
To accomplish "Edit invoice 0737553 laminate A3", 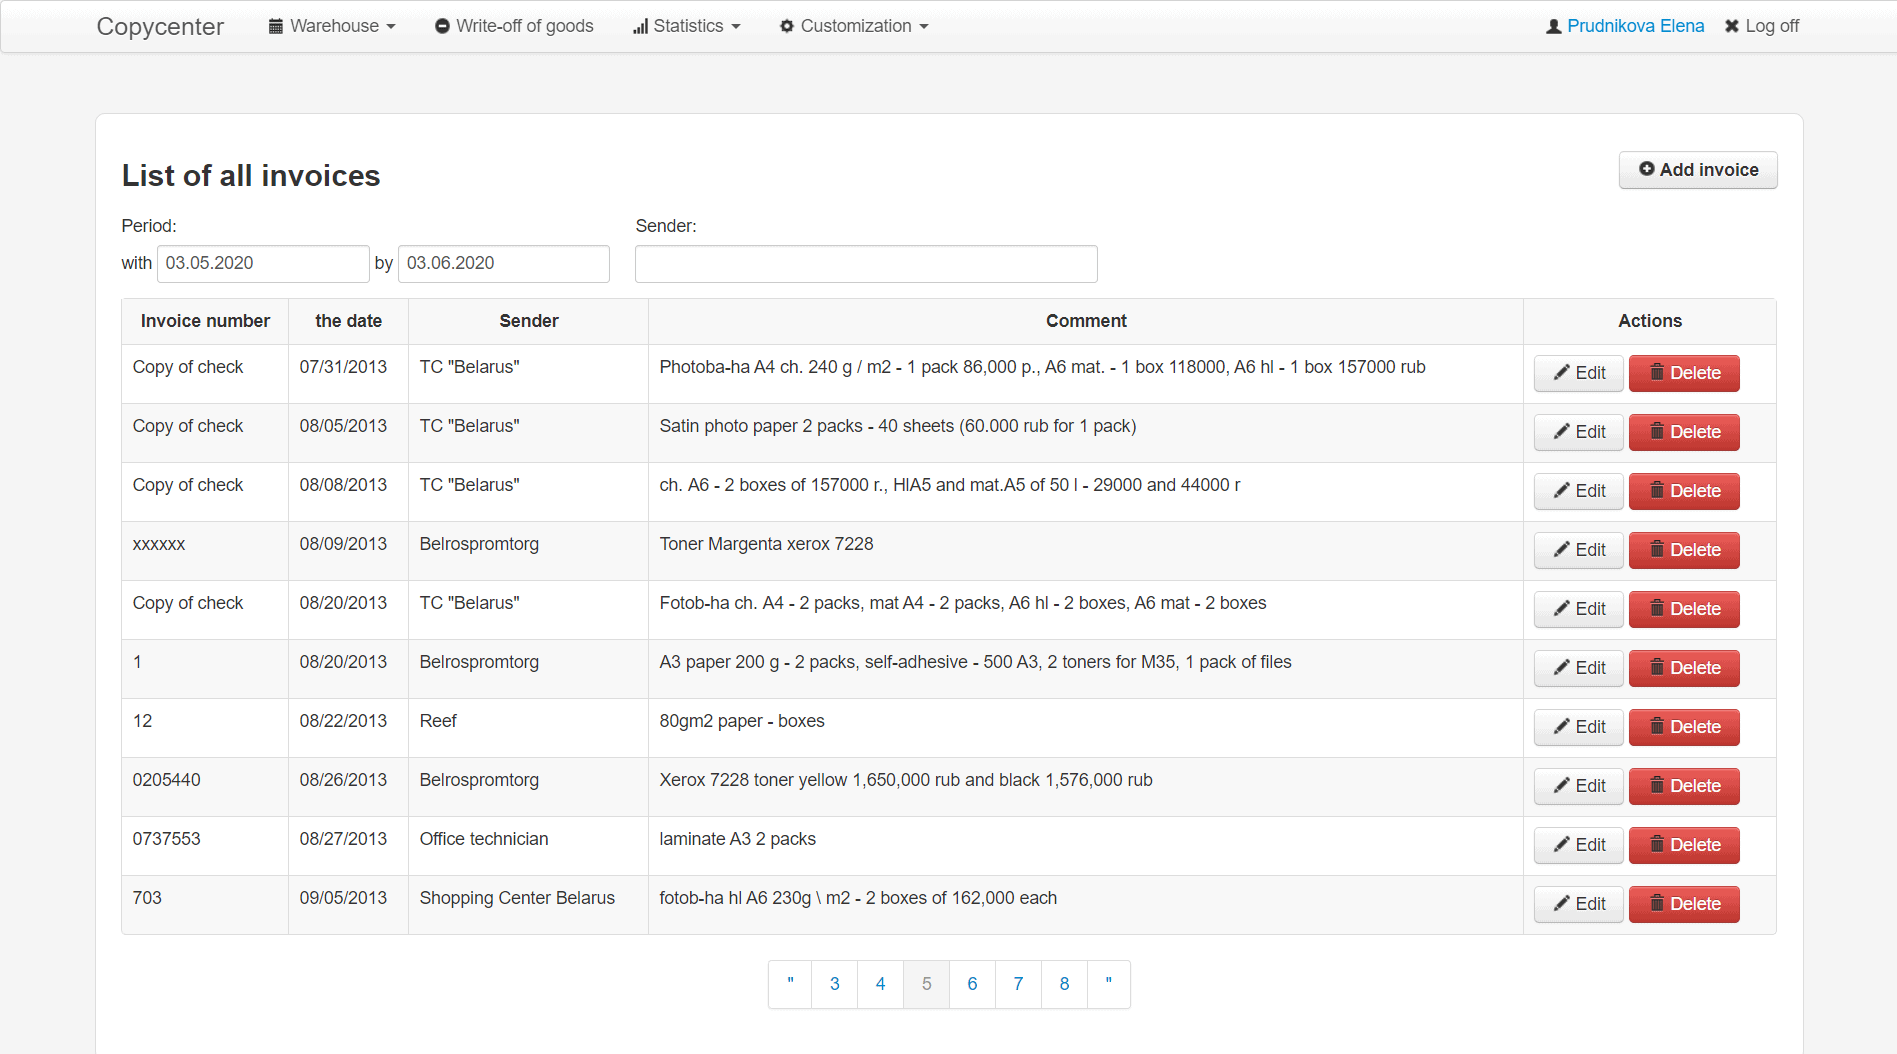I will [1579, 846].
